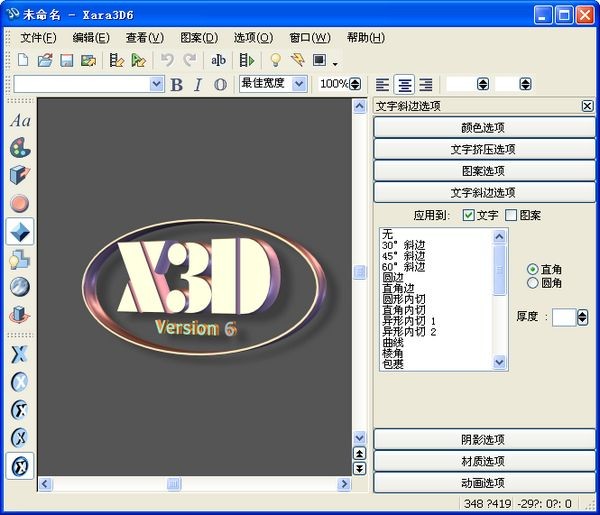Viewport: 600px width, 515px height.
Task: Open the 帮助(H) menu
Action: click(366, 37)
